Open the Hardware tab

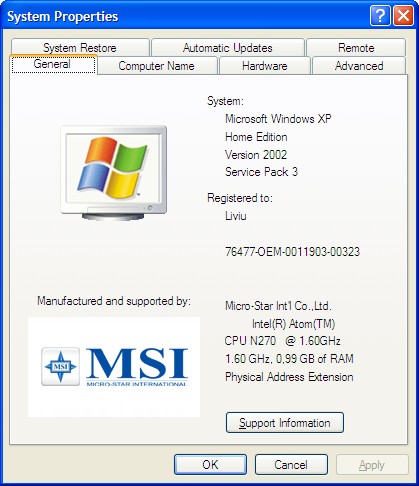(265, 66)
